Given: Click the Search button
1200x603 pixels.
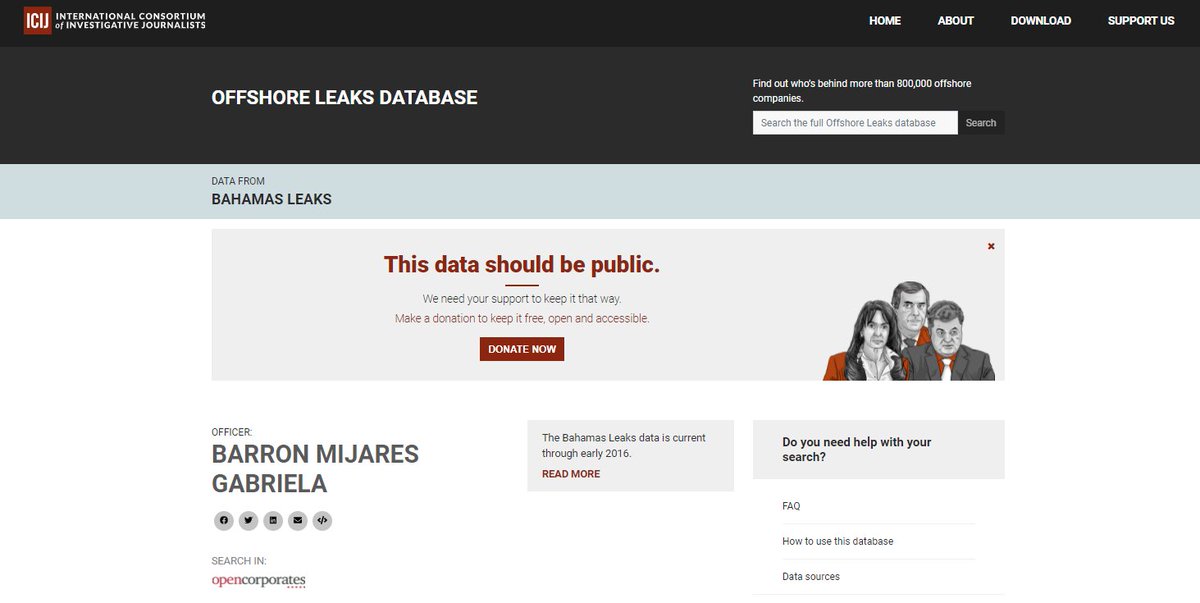Looking at the screenshot, I should (x=981, y=123).
